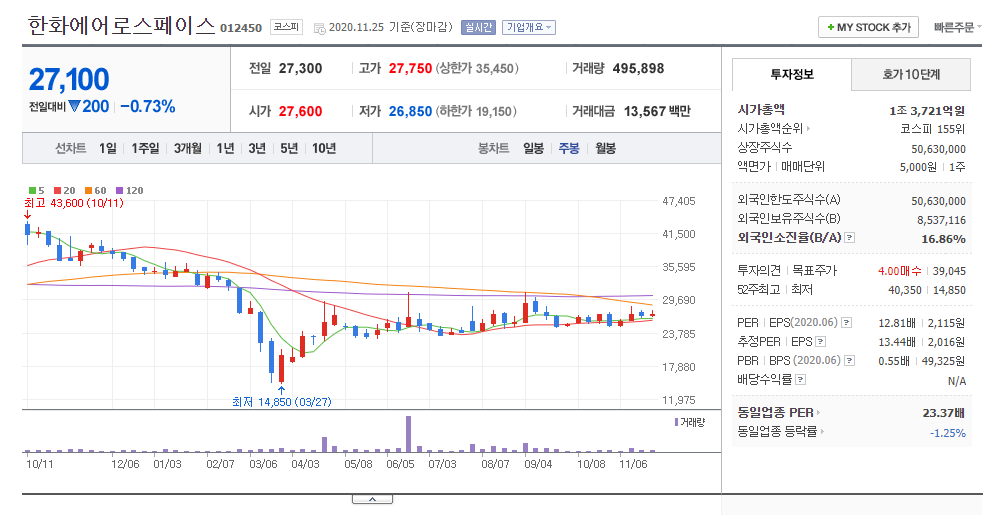Viewport: 987px width, 515px height.
Task: Click the current price 27,100
Action: coord(69,80)
